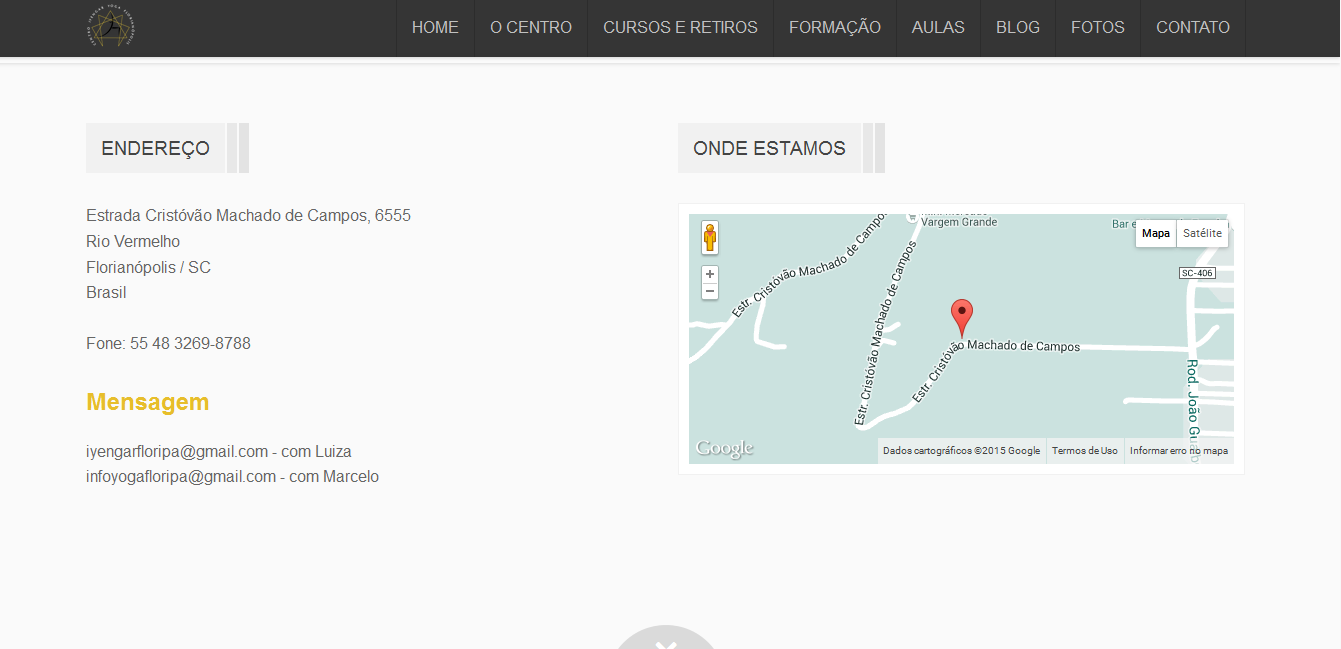This screenshot has height=649, width=1341.
Task: Navigate to FORMAÇÃO section
Action: [x=835, y=28]
